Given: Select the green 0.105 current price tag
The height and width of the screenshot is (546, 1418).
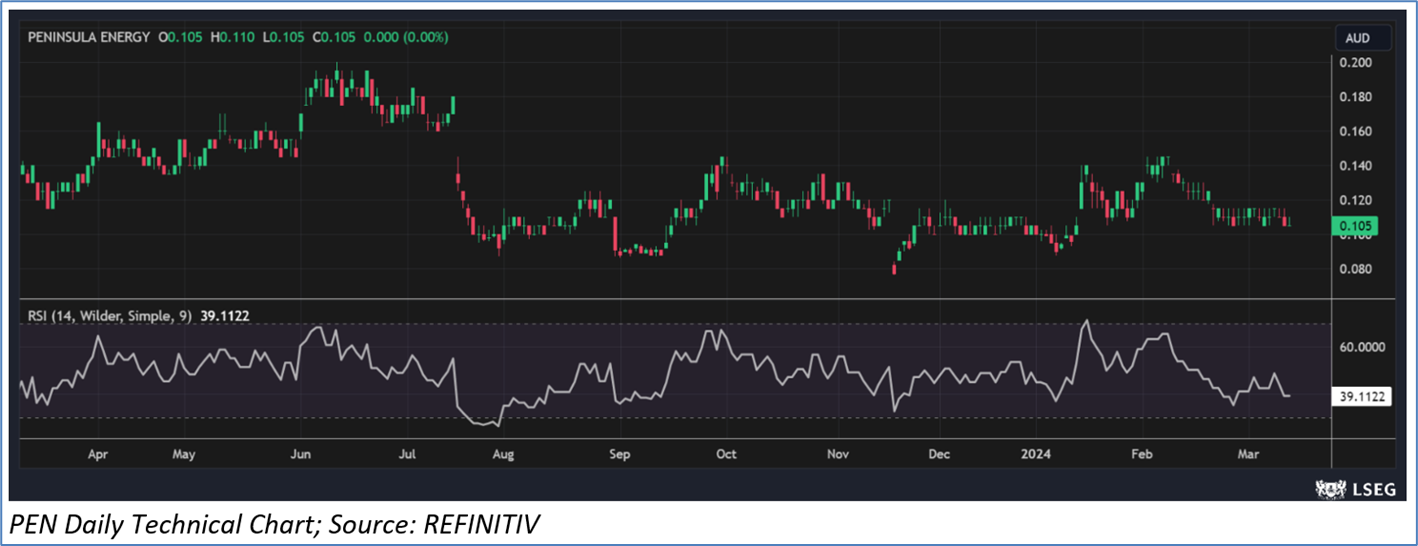Looking at the screenshot, I should click(x=1355, y=226).
